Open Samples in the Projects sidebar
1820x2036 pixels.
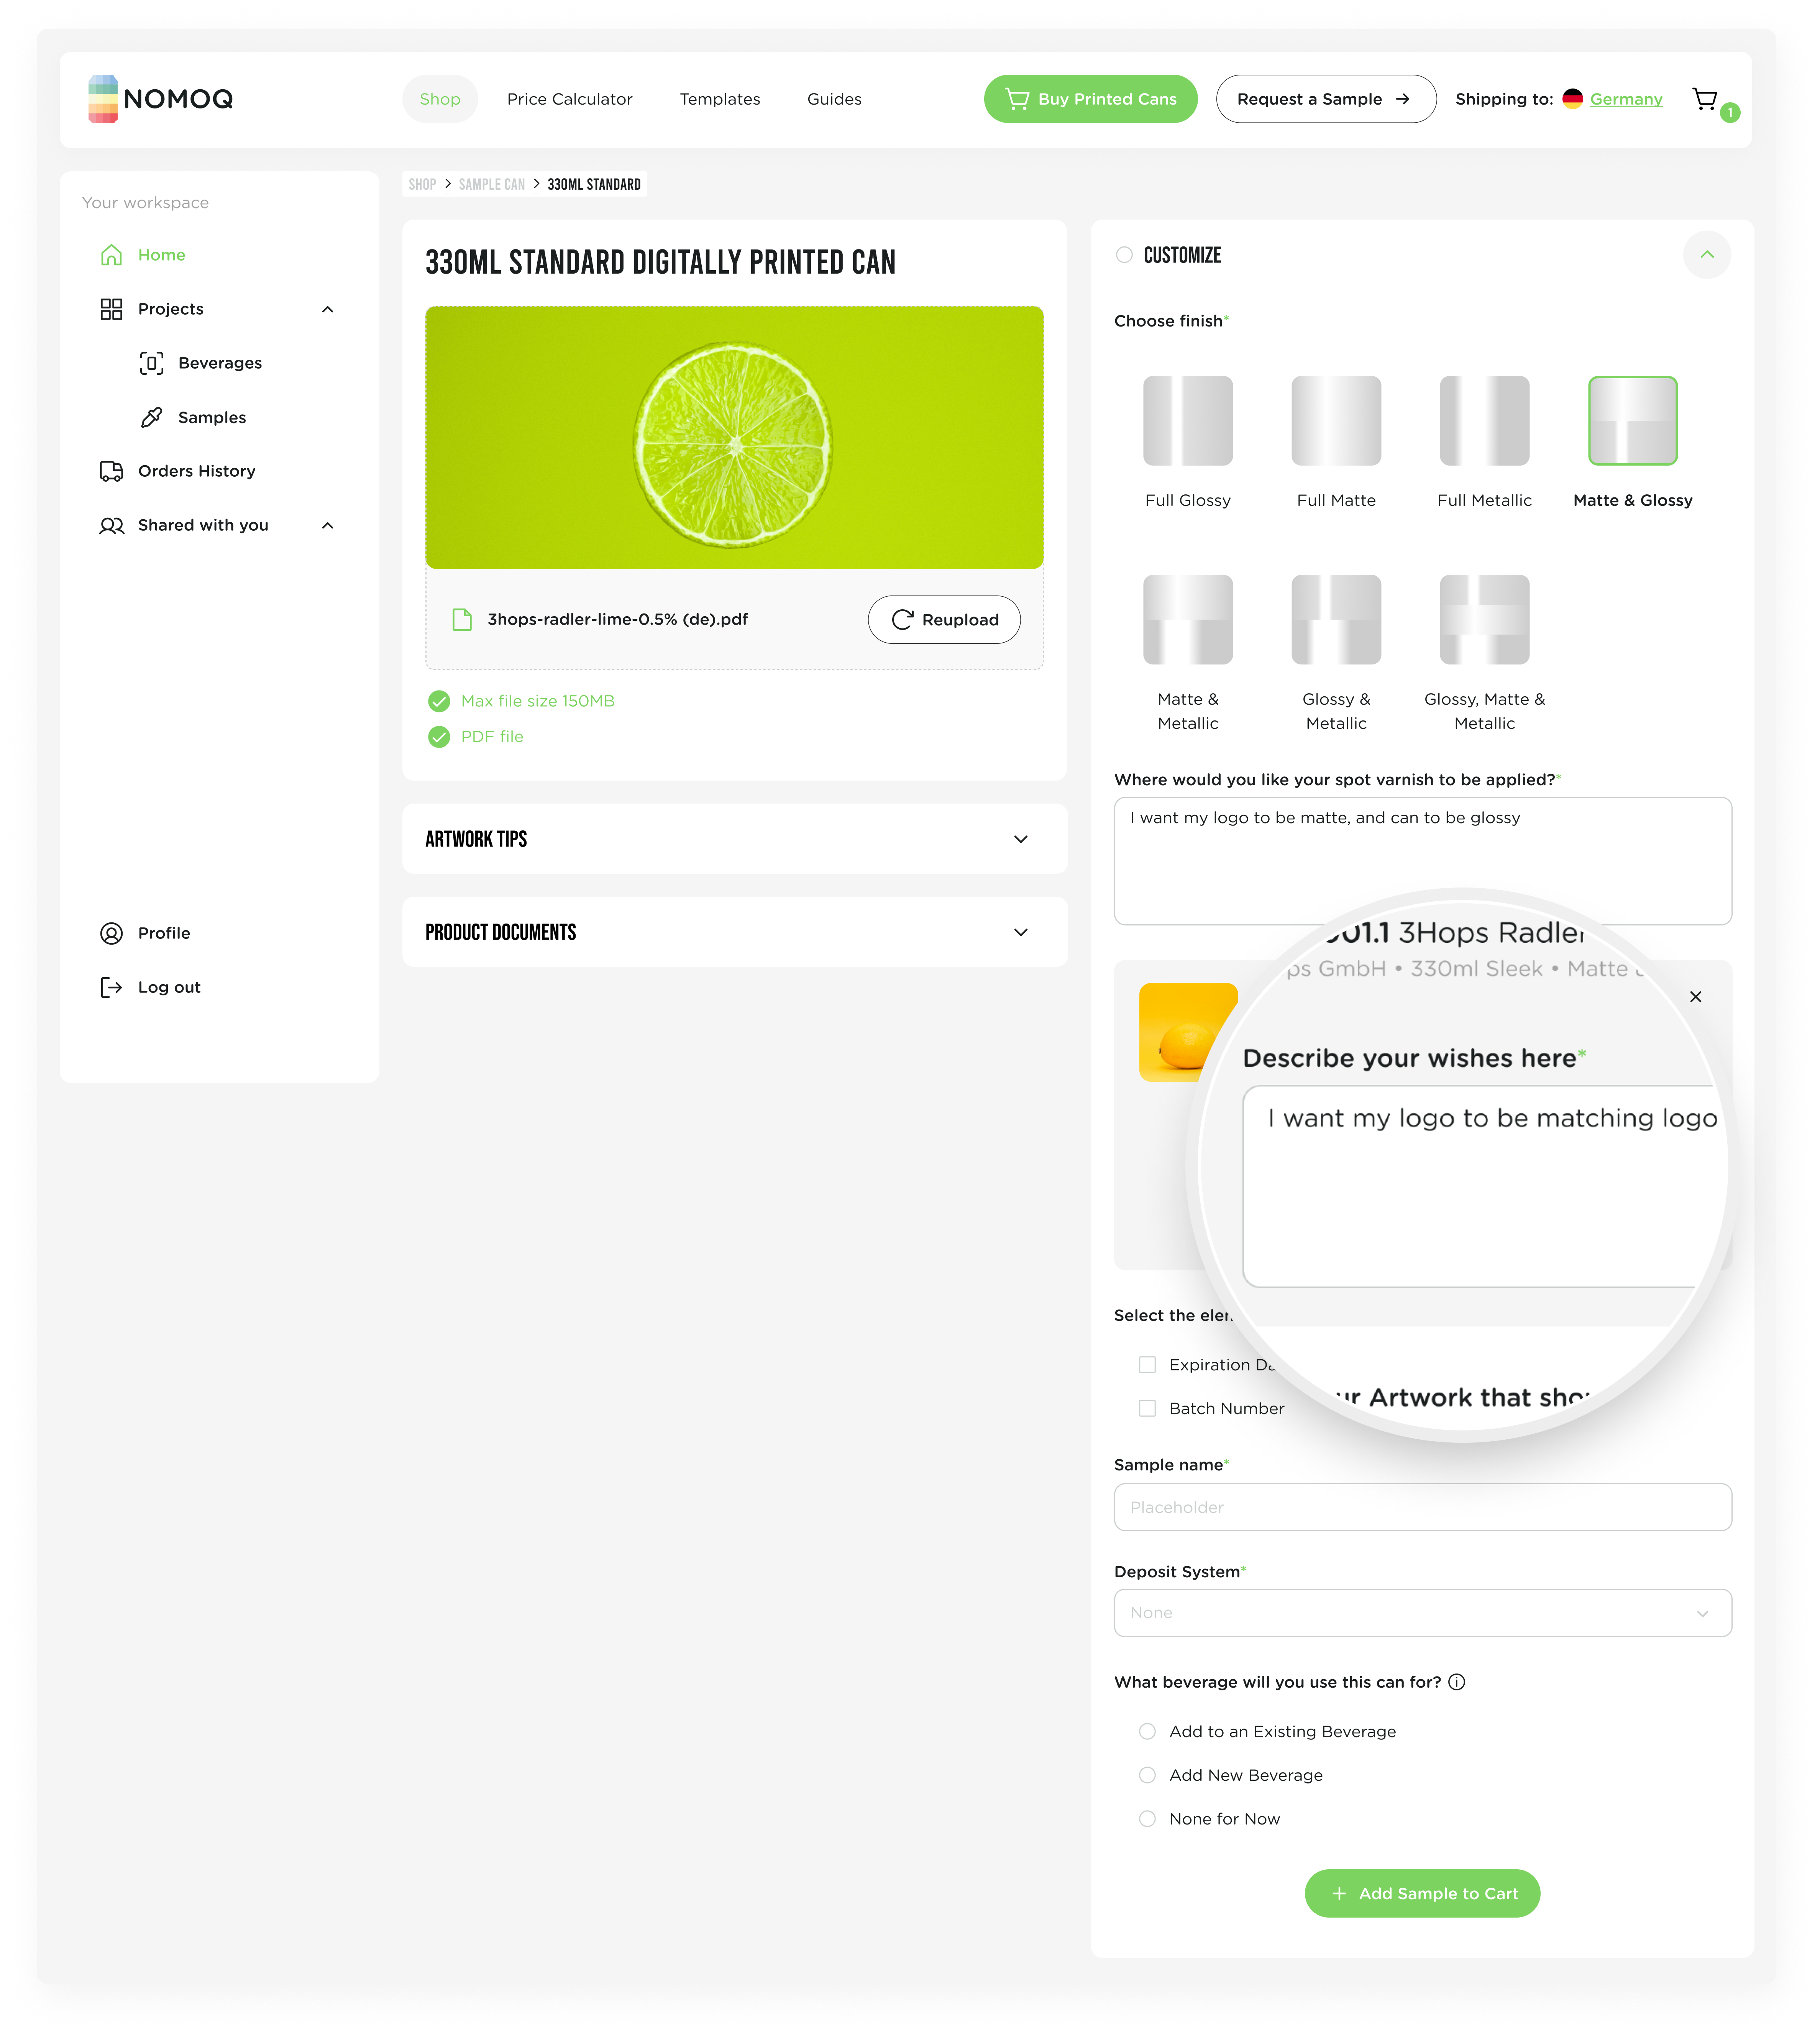(211, 417)
